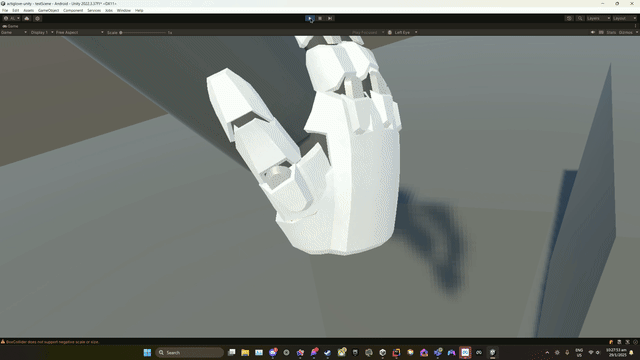Open the notification bell icon
The image size is (640, 360).
631,352
